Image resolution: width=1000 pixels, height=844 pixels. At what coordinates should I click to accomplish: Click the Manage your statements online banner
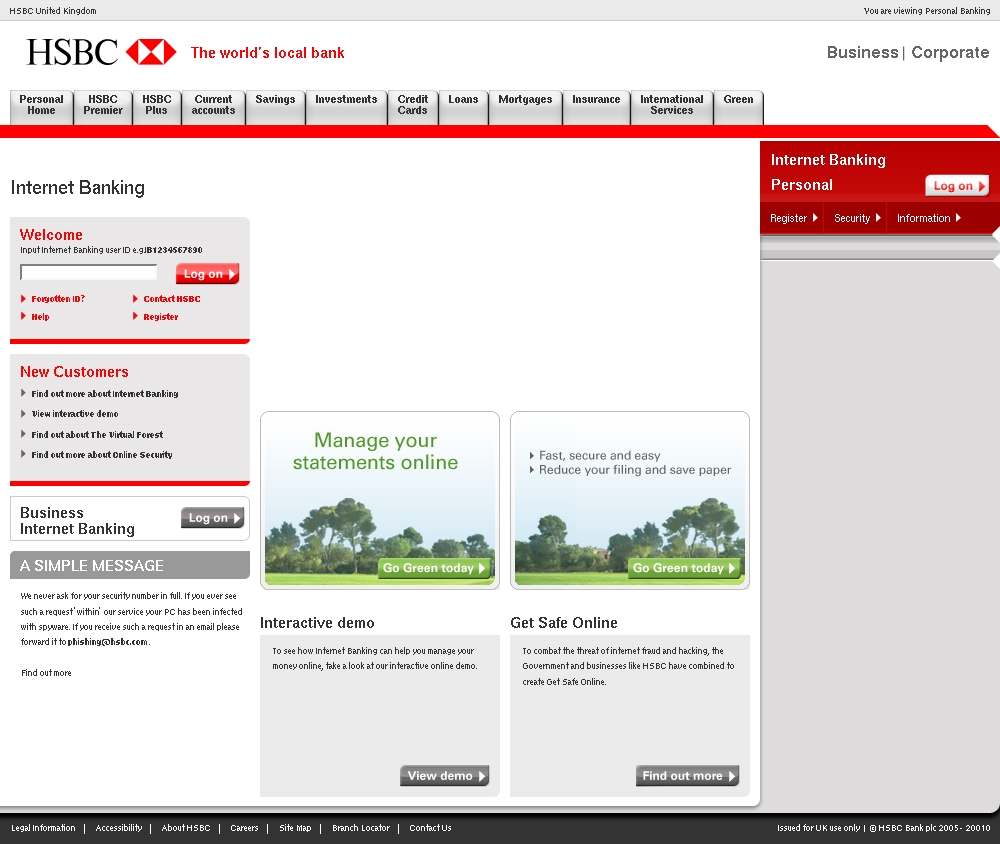379,500
